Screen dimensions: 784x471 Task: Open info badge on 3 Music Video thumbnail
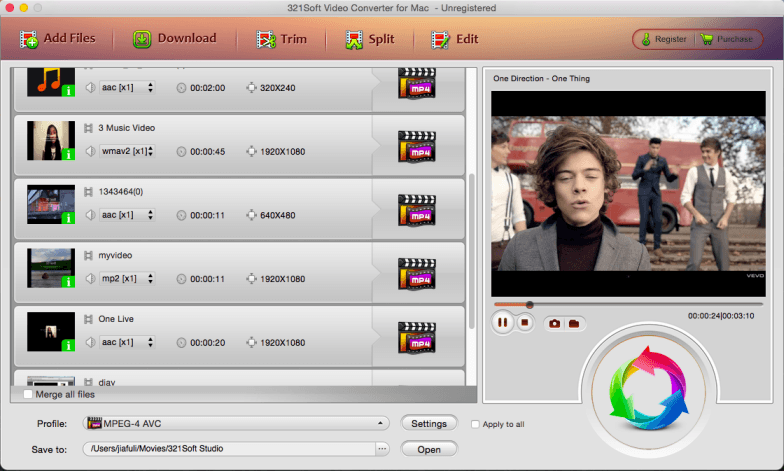[68, 154]
